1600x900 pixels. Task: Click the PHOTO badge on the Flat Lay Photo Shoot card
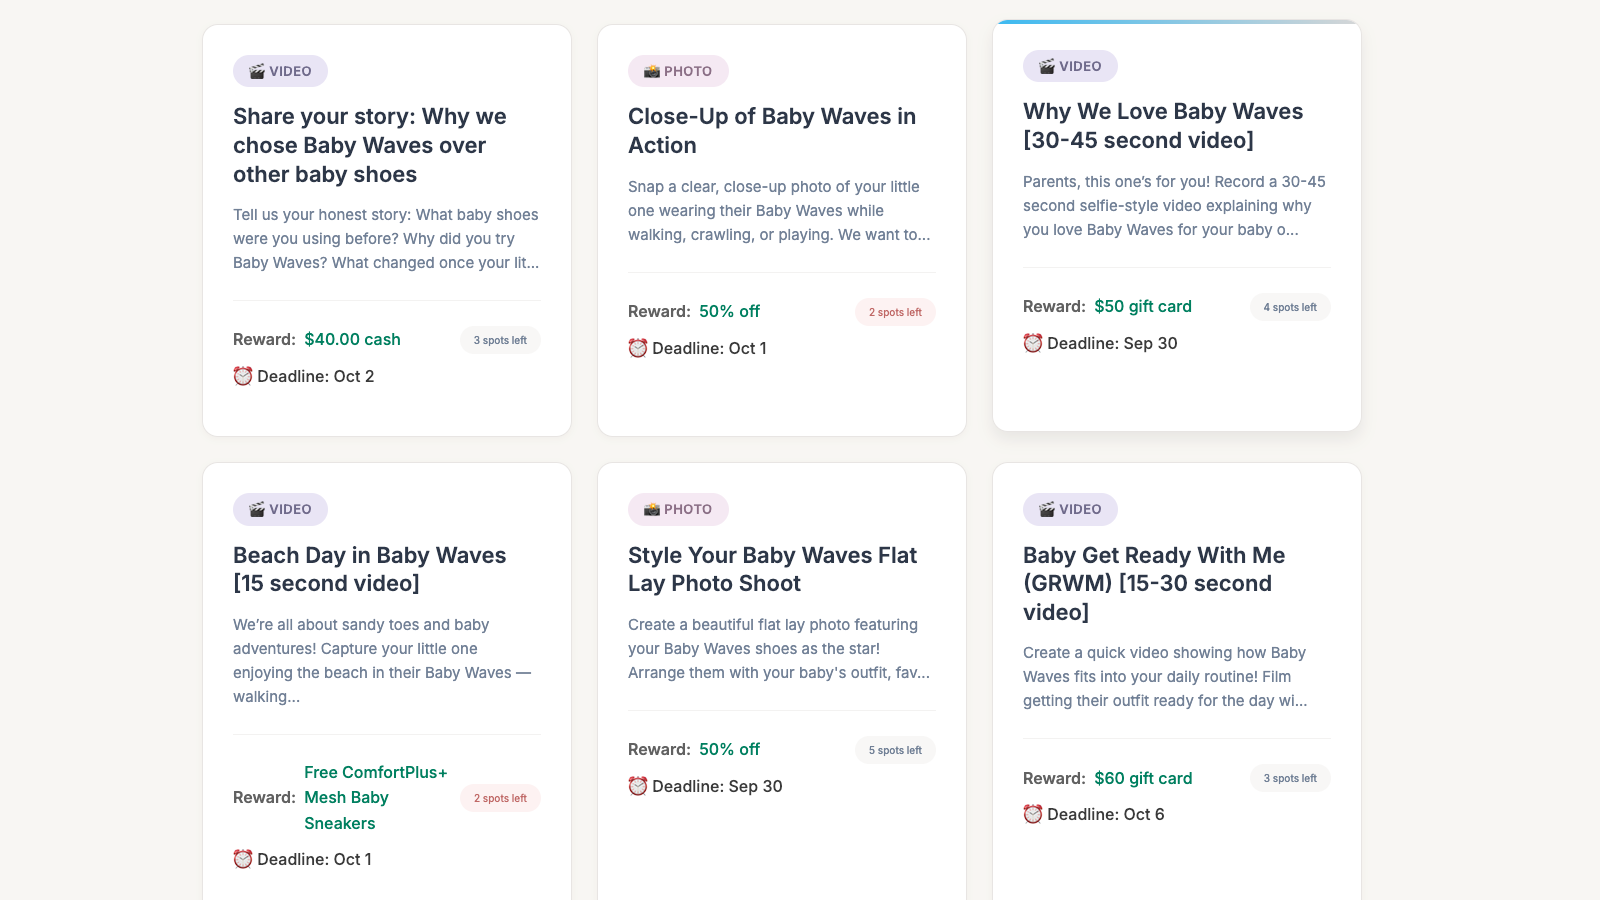pyautogui.click(x=678, y=509)
